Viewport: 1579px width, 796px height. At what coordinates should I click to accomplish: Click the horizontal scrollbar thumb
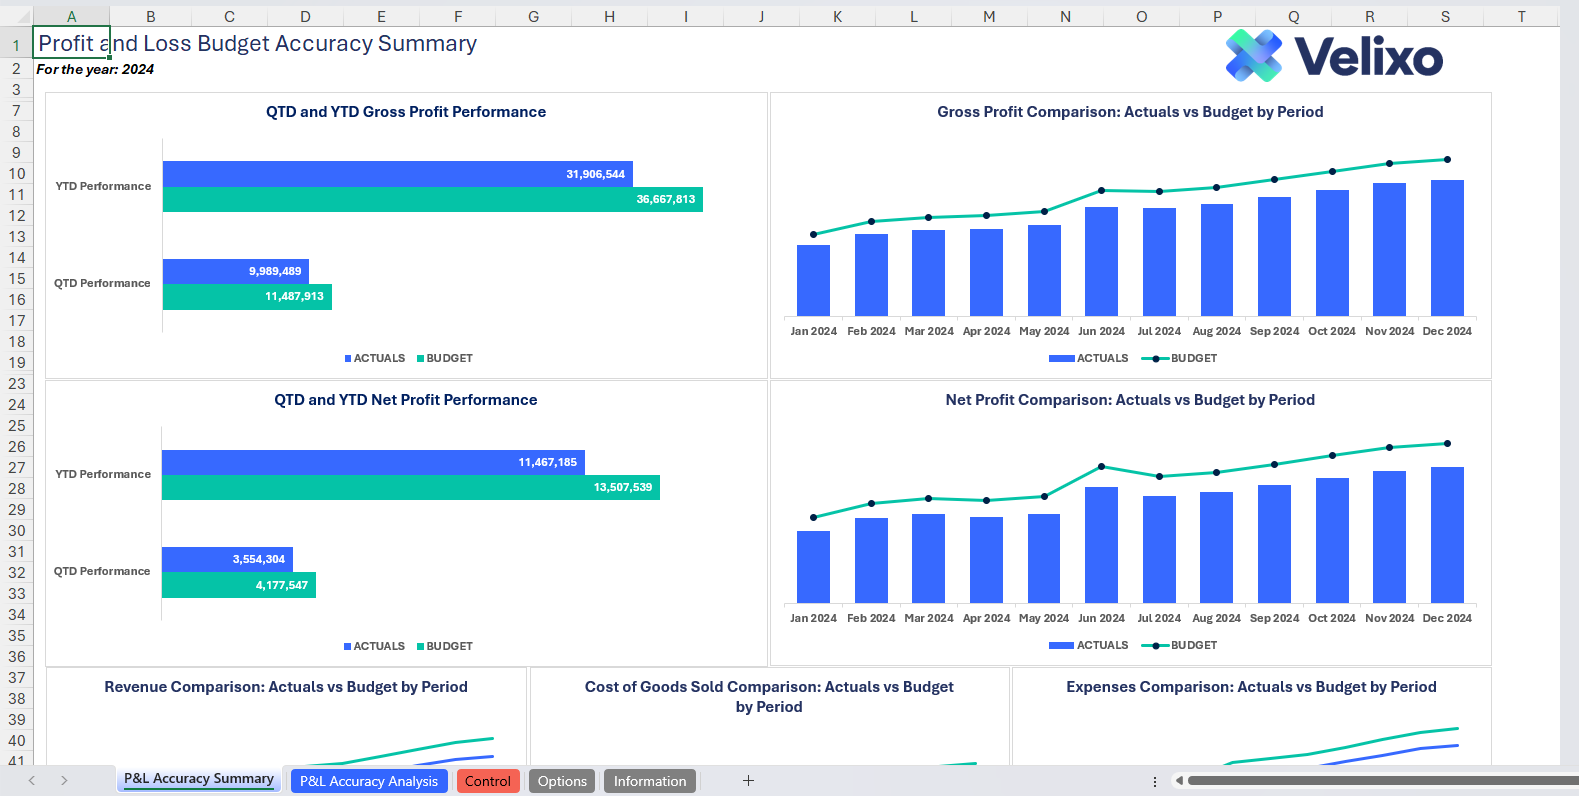click(1380, 781)
